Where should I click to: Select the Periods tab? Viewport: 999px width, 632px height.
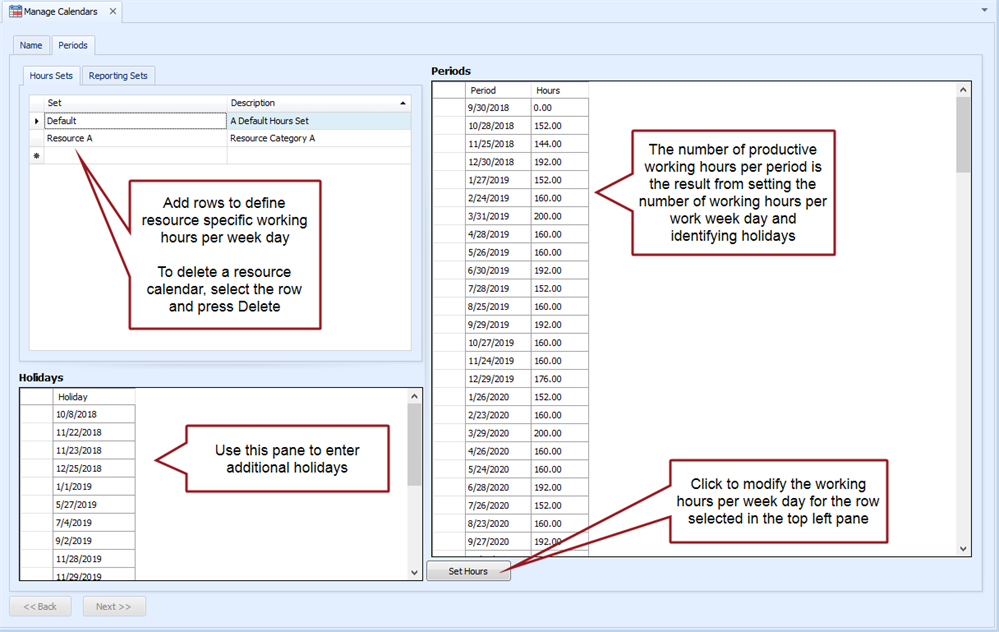73,45
